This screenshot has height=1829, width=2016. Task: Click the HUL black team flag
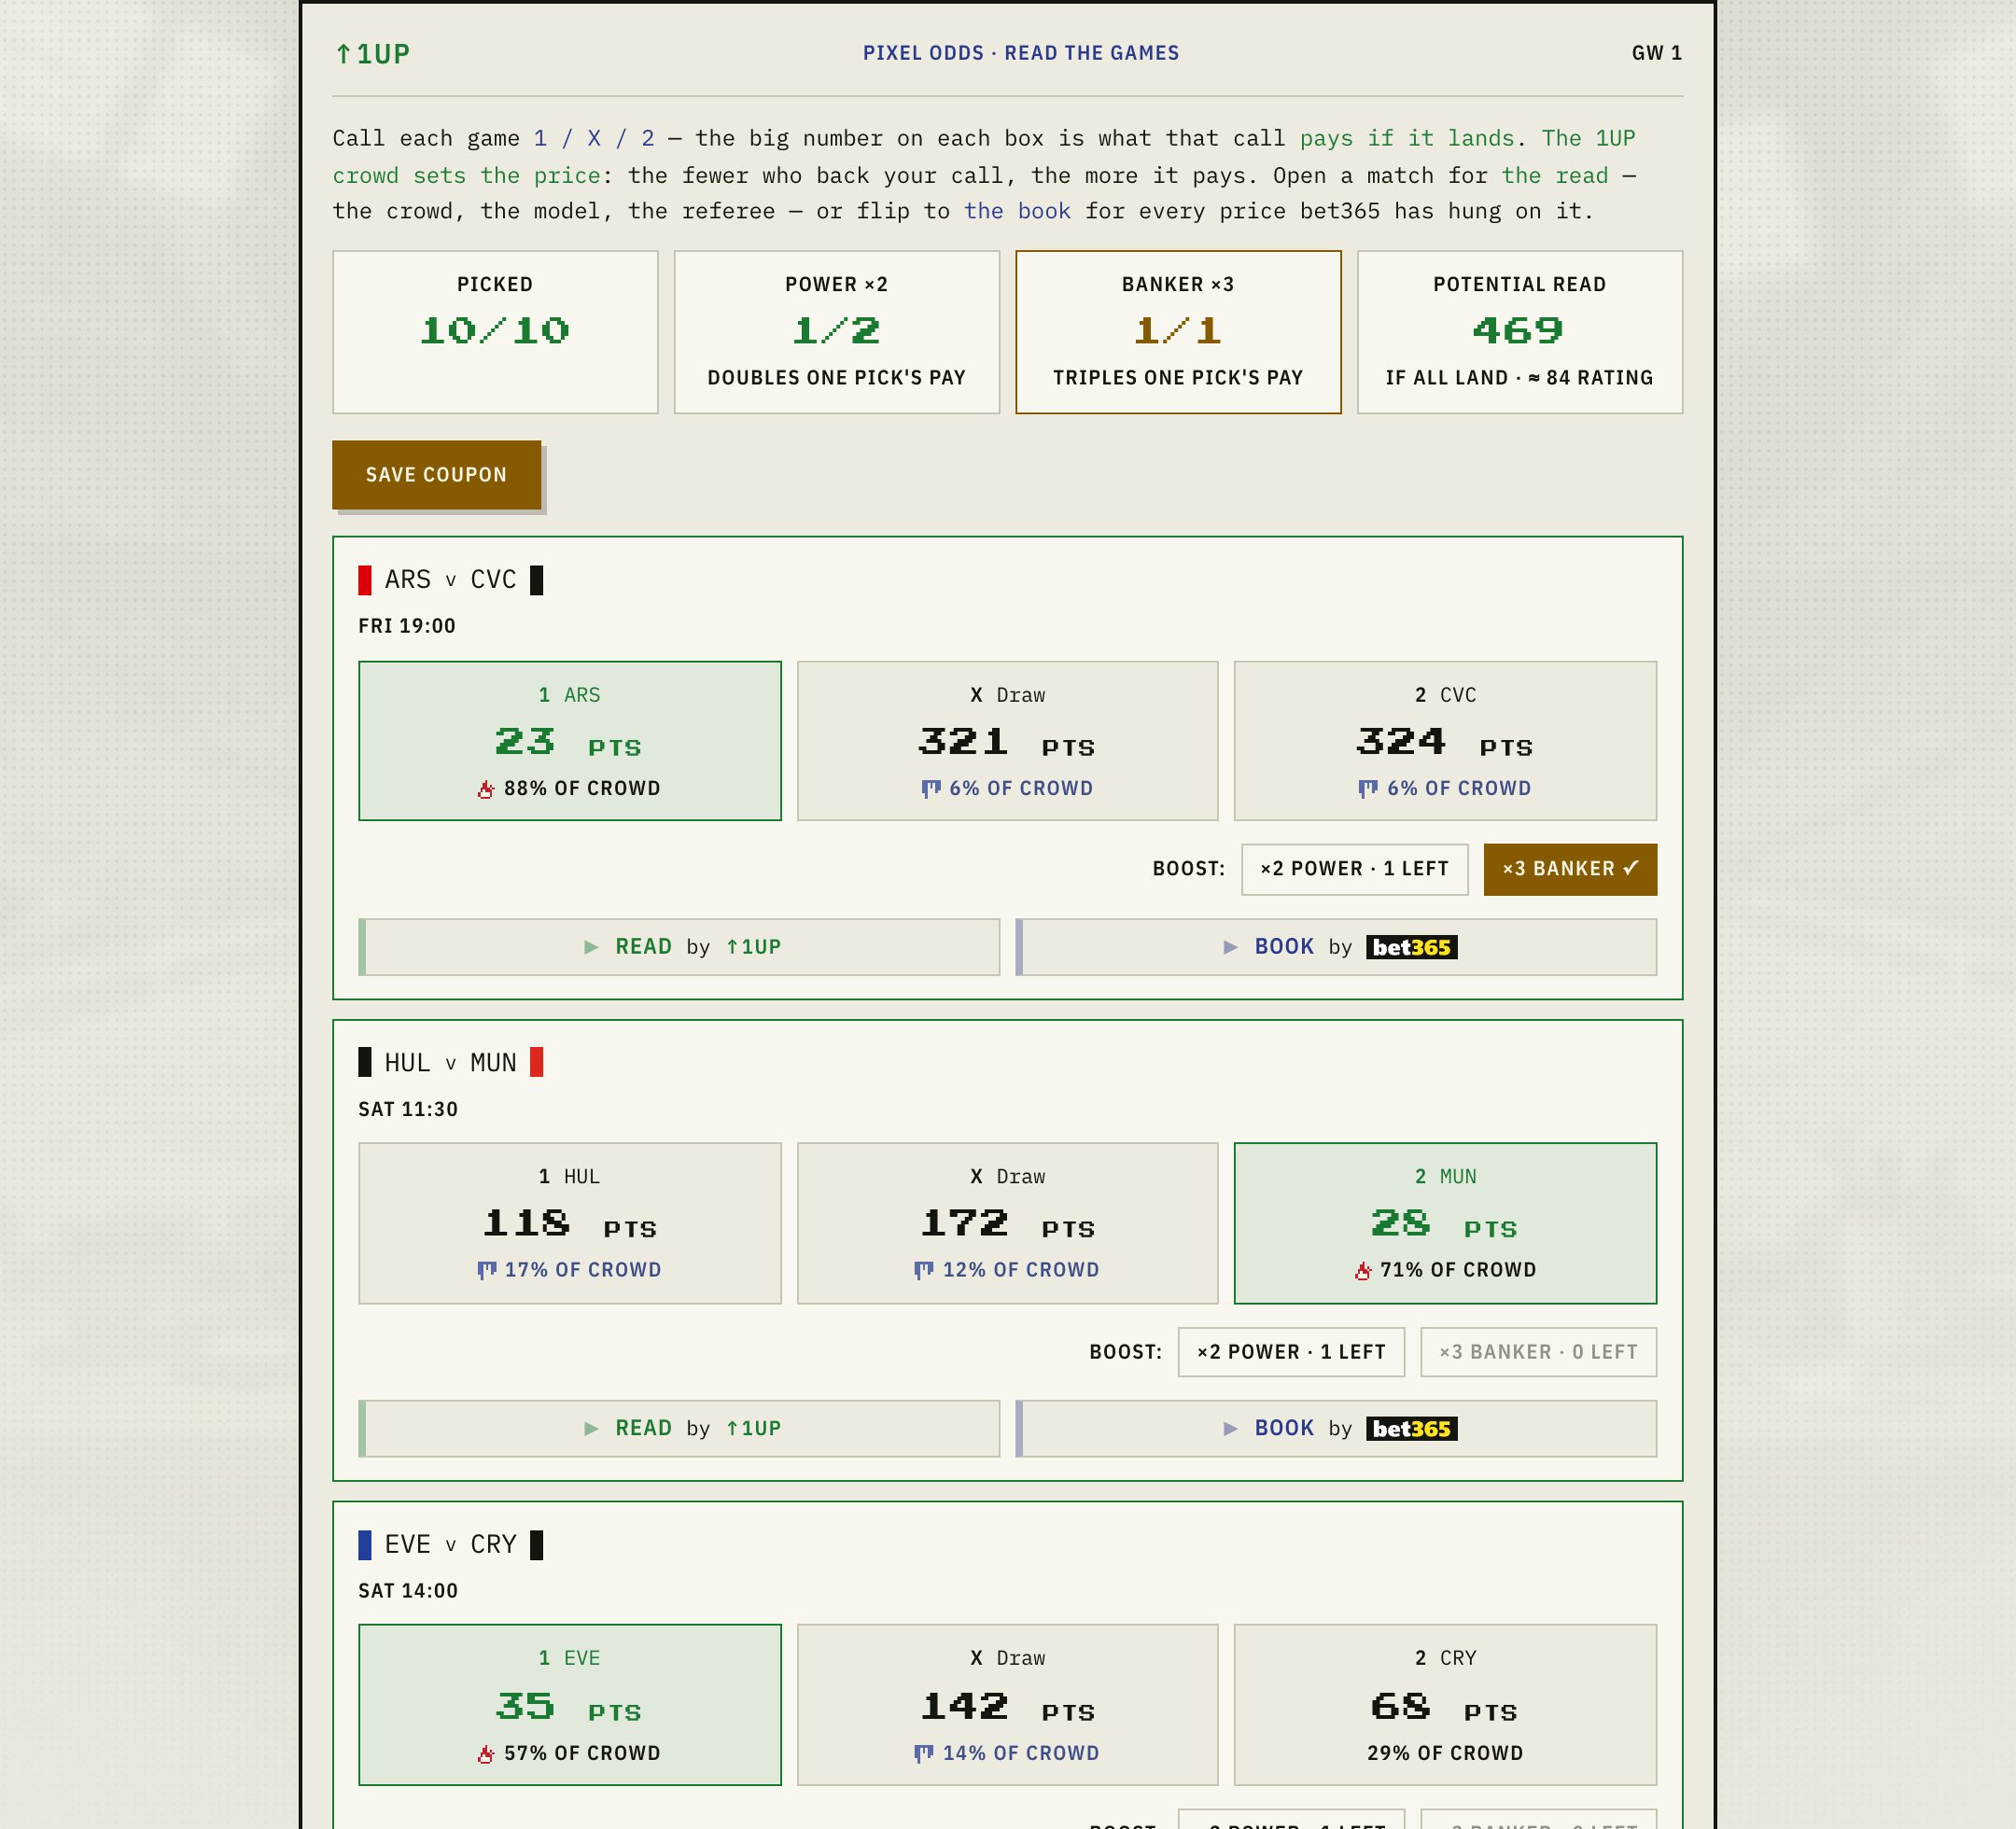pyautogui.click(x=365, y=1062)
